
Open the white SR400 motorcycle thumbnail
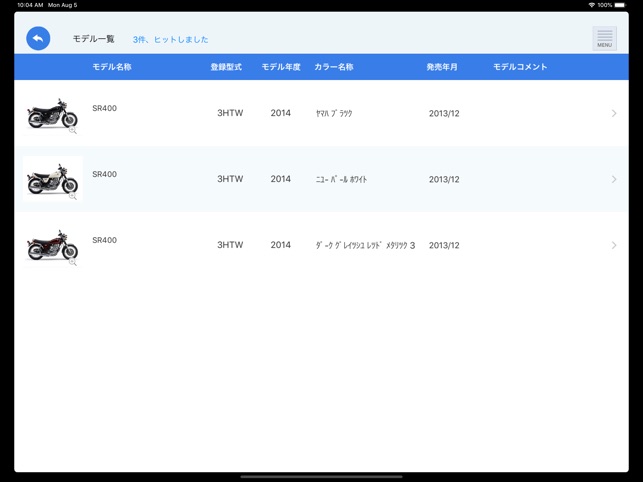pos(51,180)
